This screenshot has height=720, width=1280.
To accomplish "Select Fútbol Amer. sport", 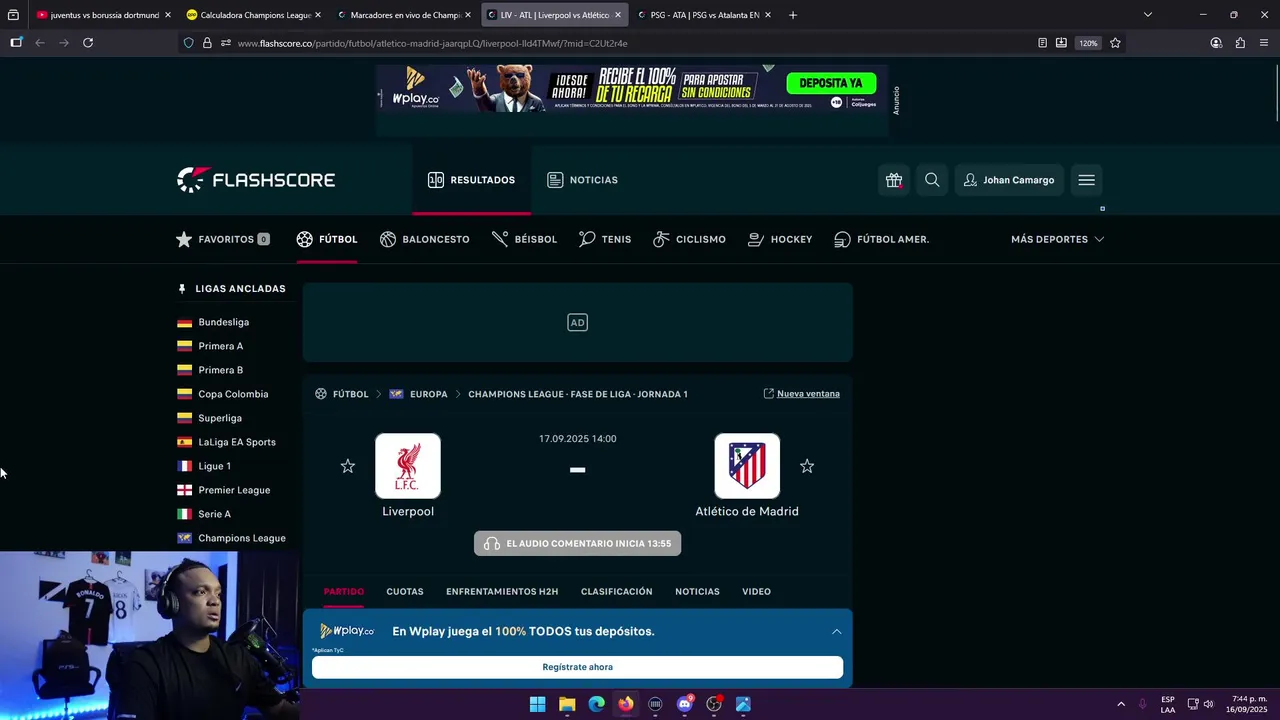I will pyautogui.click(x=882, y=239).
